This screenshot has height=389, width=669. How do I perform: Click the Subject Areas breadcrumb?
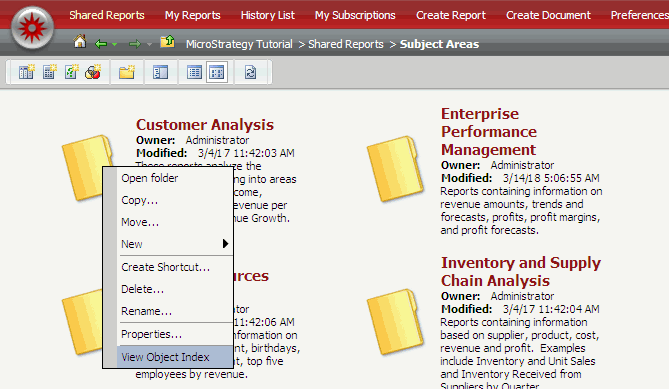[x=439, y=44]
